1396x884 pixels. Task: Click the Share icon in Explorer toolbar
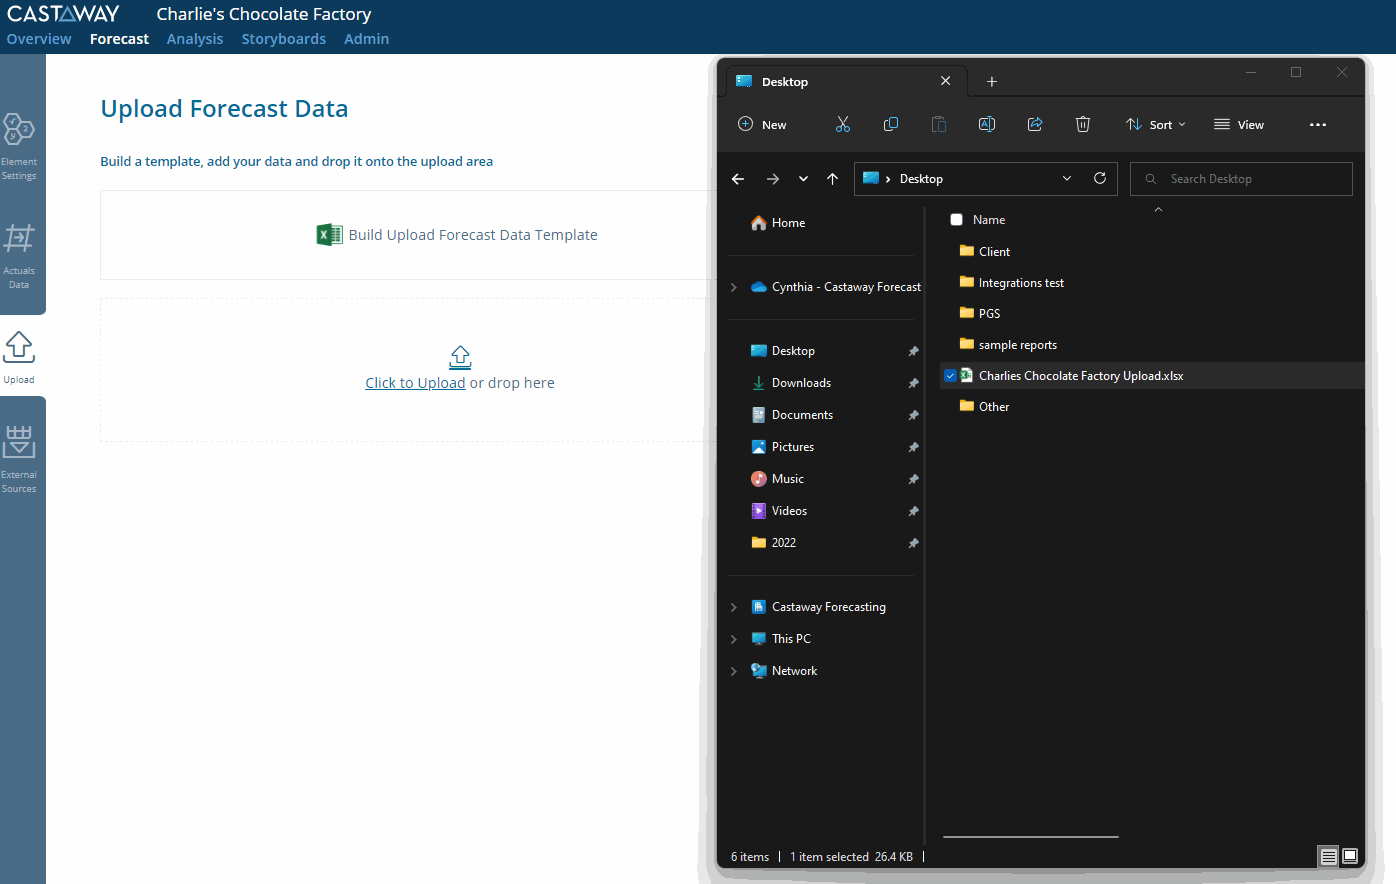[1035, 124]
